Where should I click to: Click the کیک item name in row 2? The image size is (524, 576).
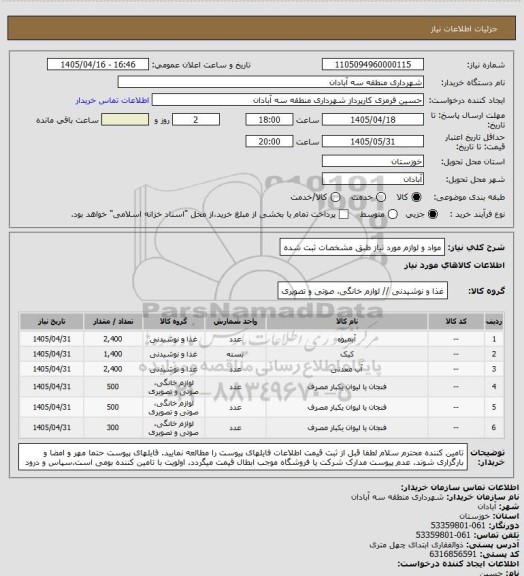pos(347,354)
